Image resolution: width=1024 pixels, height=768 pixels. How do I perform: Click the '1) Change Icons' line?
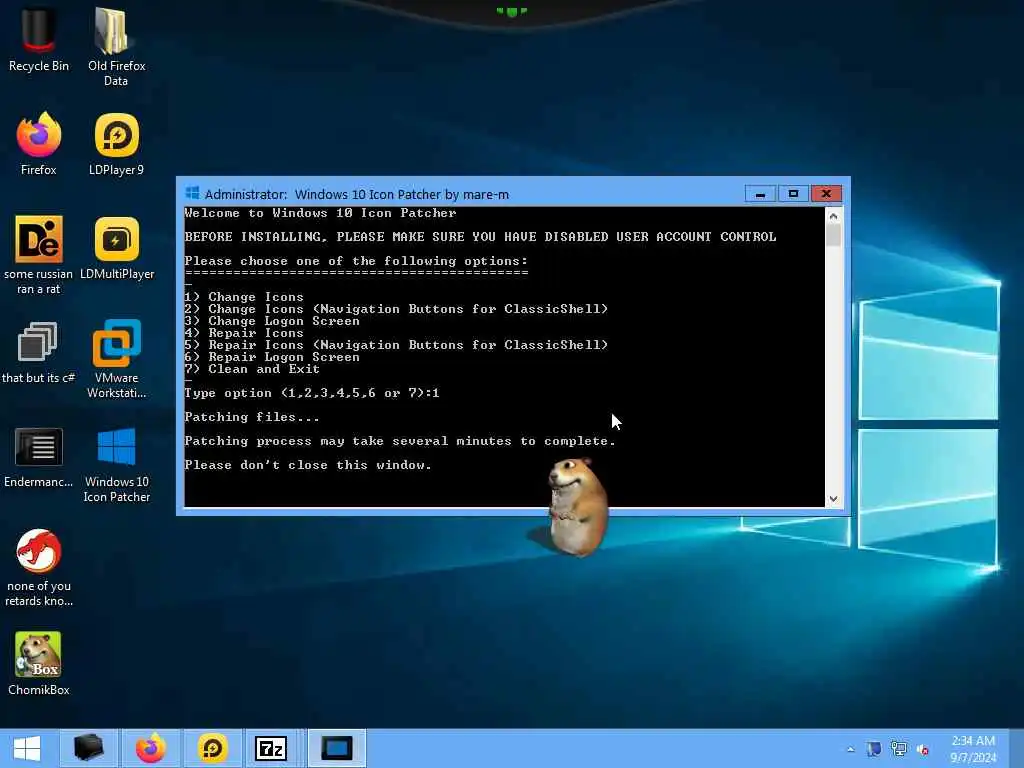244,297
